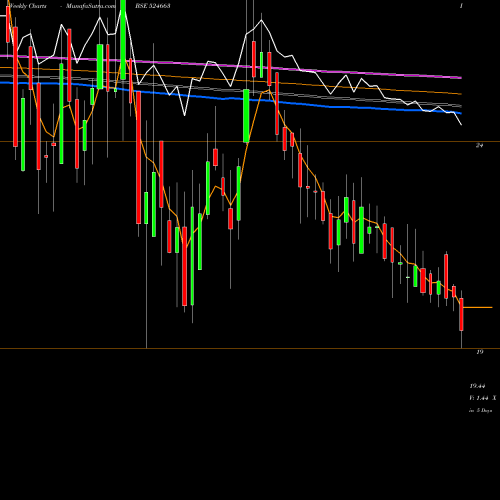
Task: Click the 'BSE 524663' symbol label
Action: pyautogui.click(x=153, y=6)
